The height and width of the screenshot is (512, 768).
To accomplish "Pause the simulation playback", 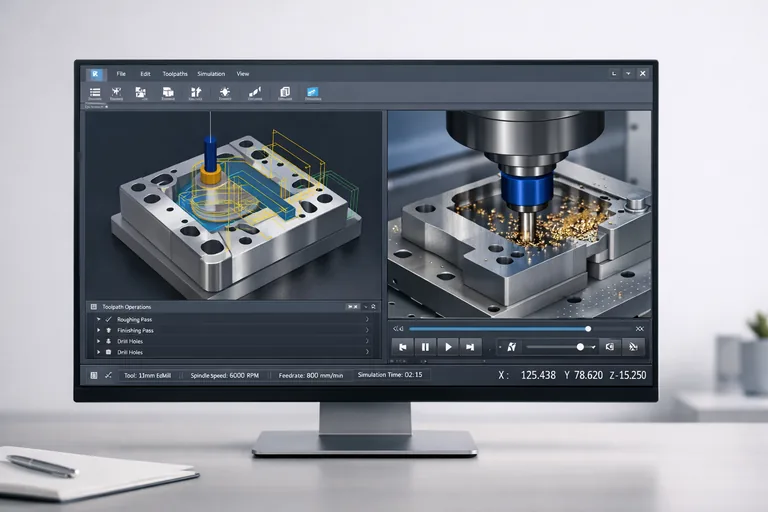I will coord(425,346).
